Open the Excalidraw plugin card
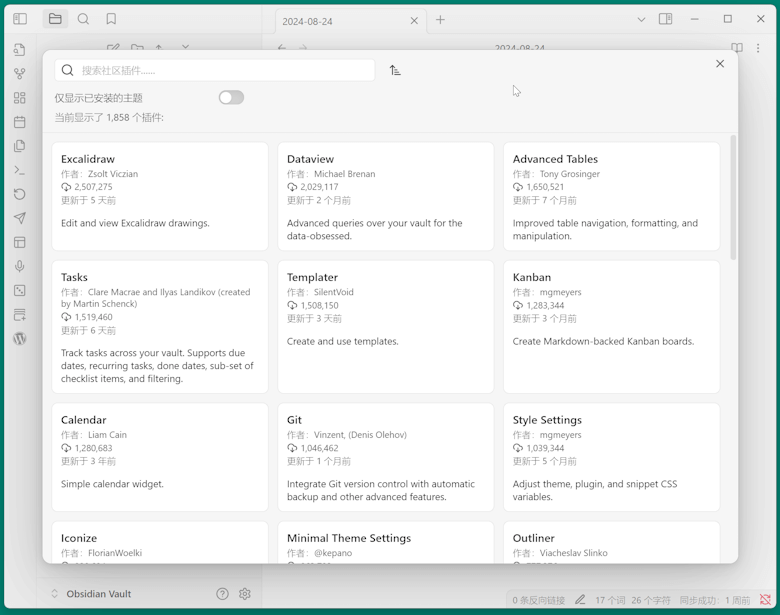780x615 pixels. (160, 197)
